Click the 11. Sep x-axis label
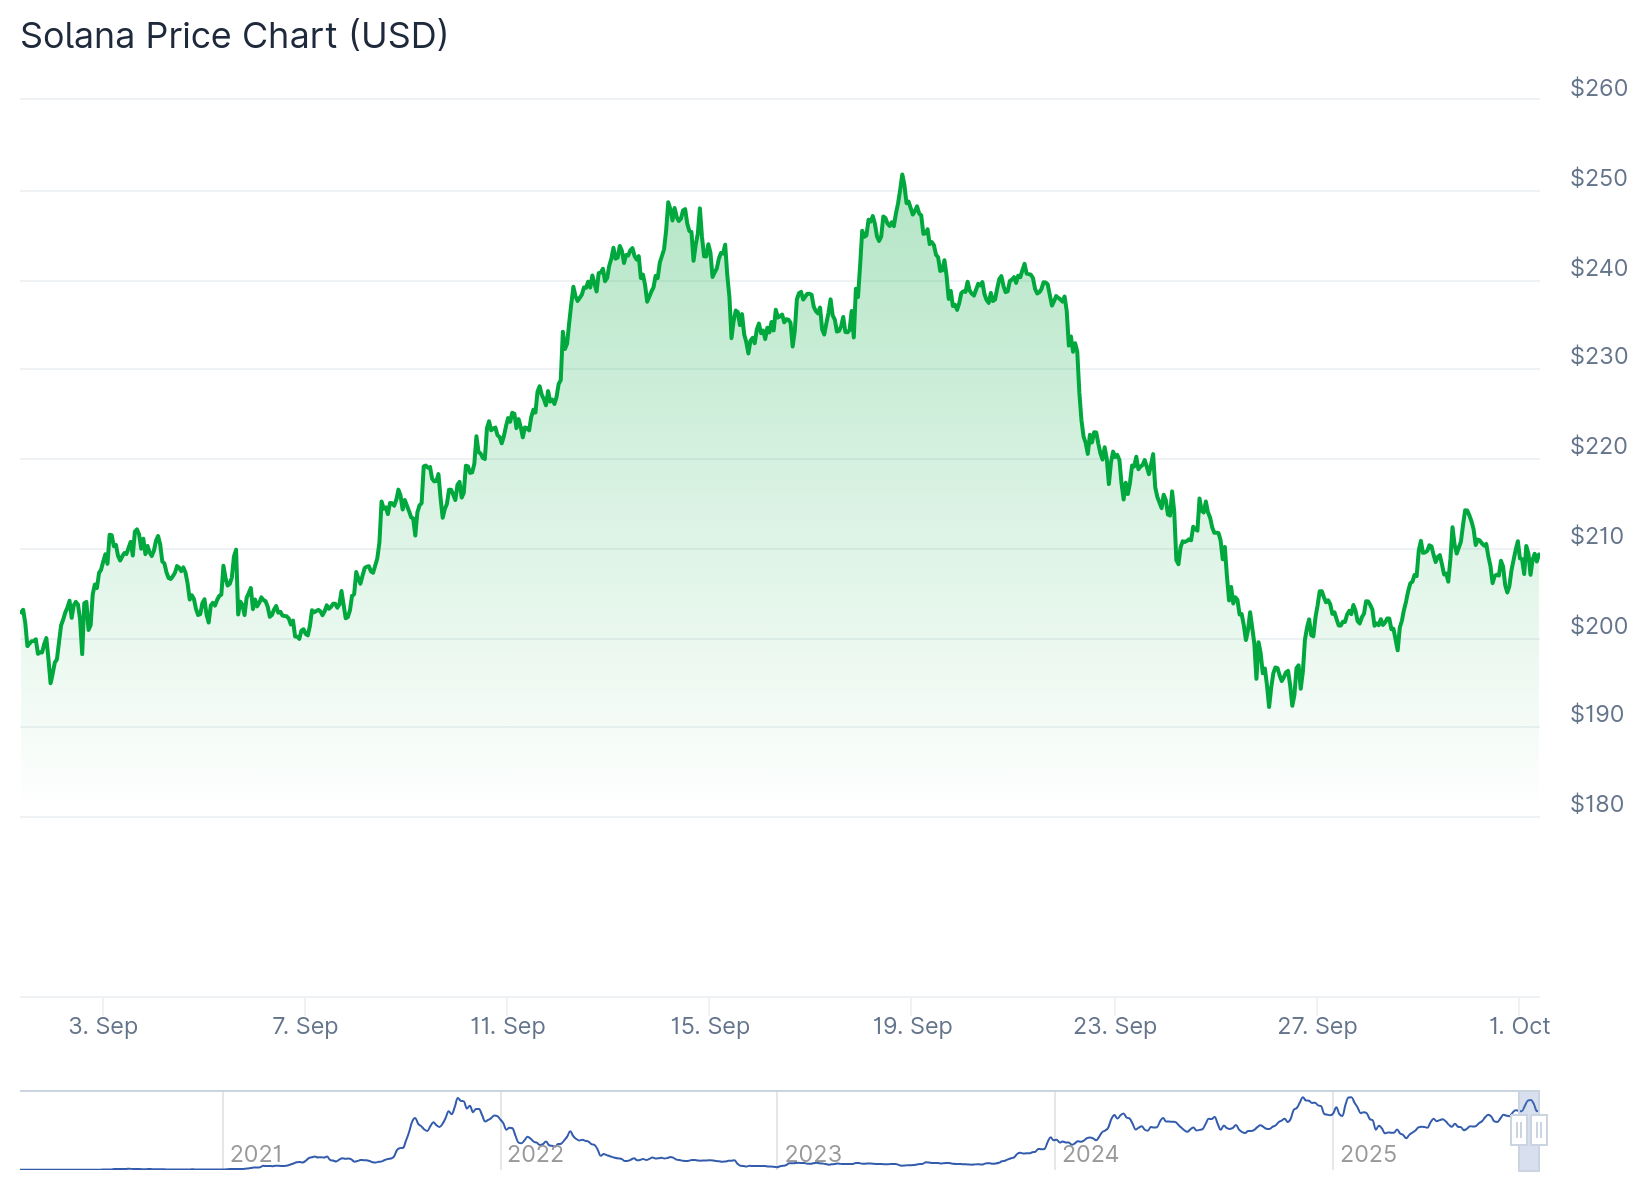This screenshot has height=1200, width=1644. tap(508, 1026)
